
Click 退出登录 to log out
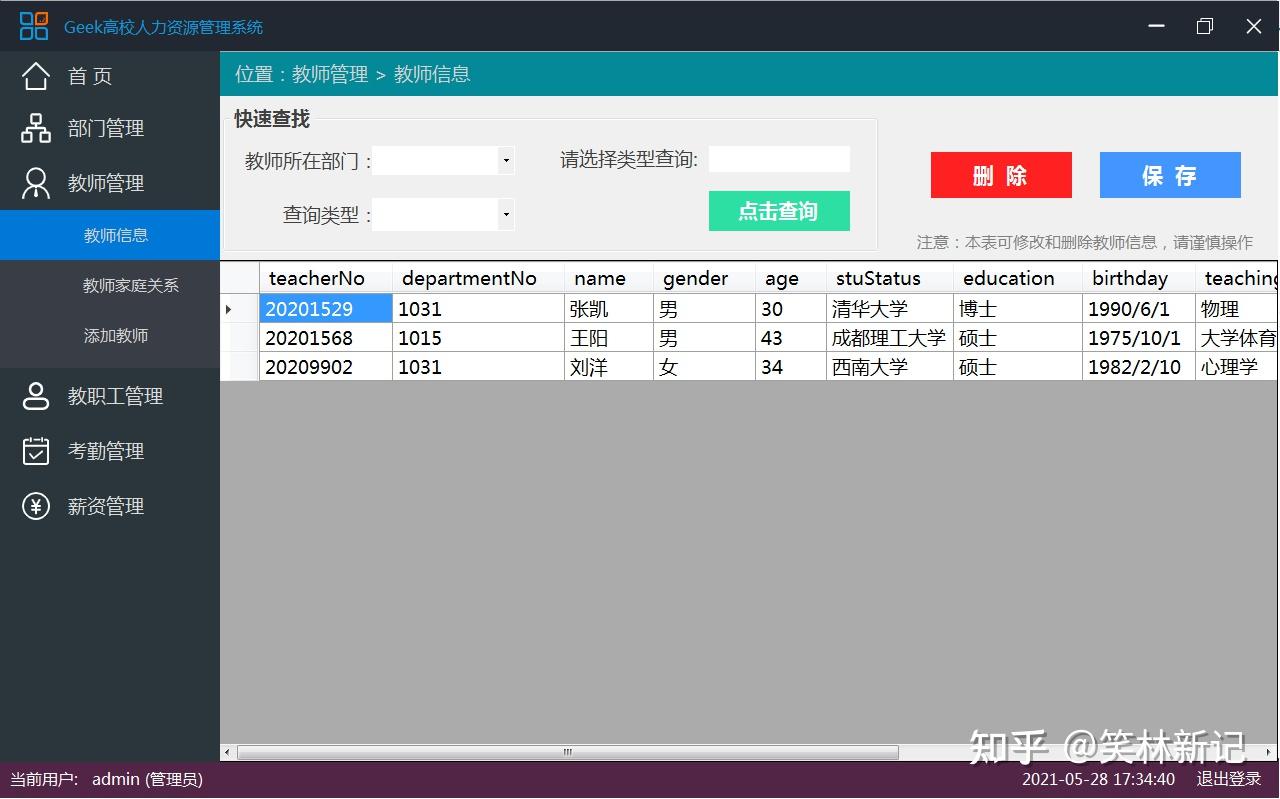[x=1229, y=779]
